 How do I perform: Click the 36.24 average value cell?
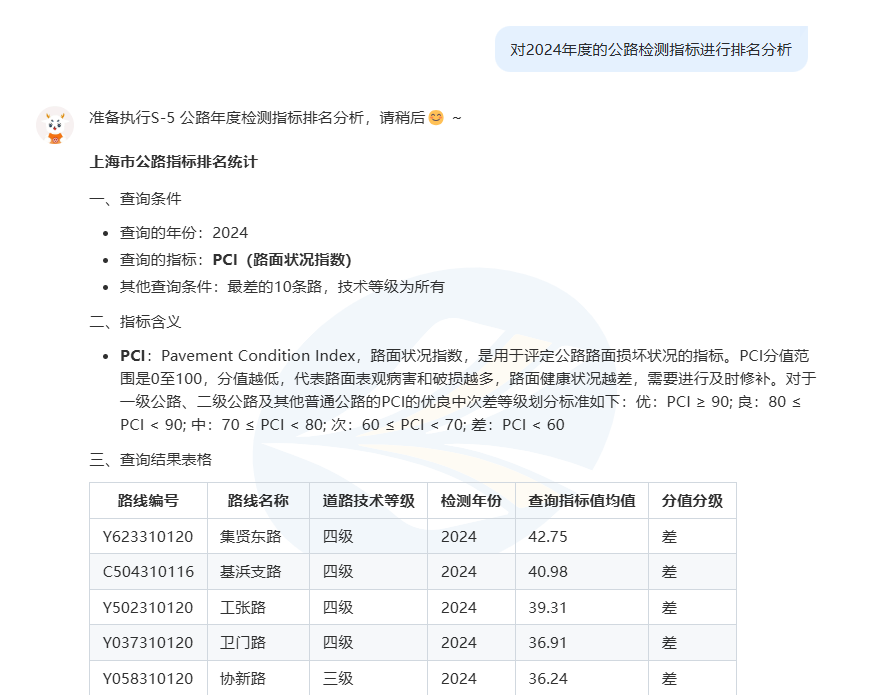pos(548,679)
